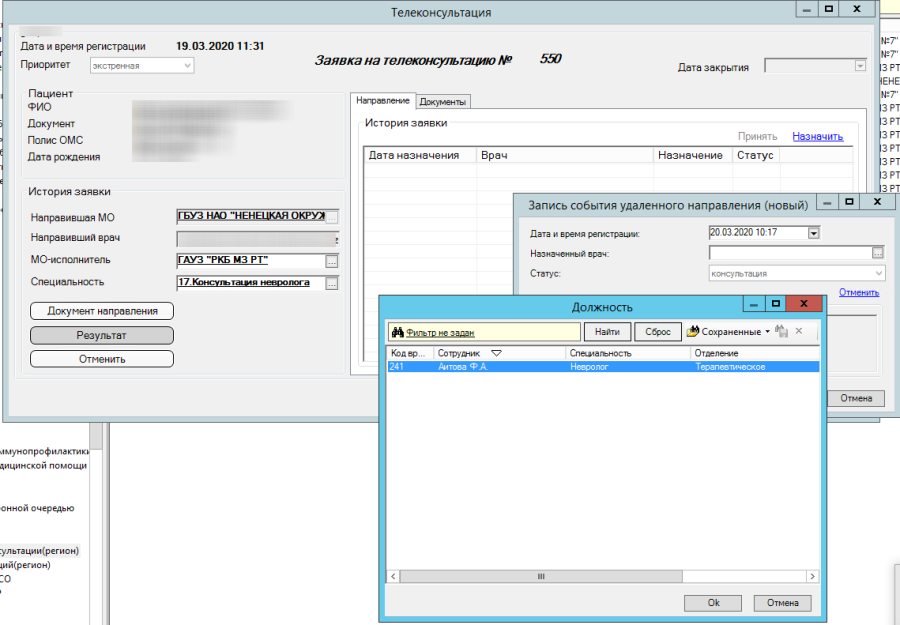Open the Сохраненные saved filters folder icon

tap(693, 331)
